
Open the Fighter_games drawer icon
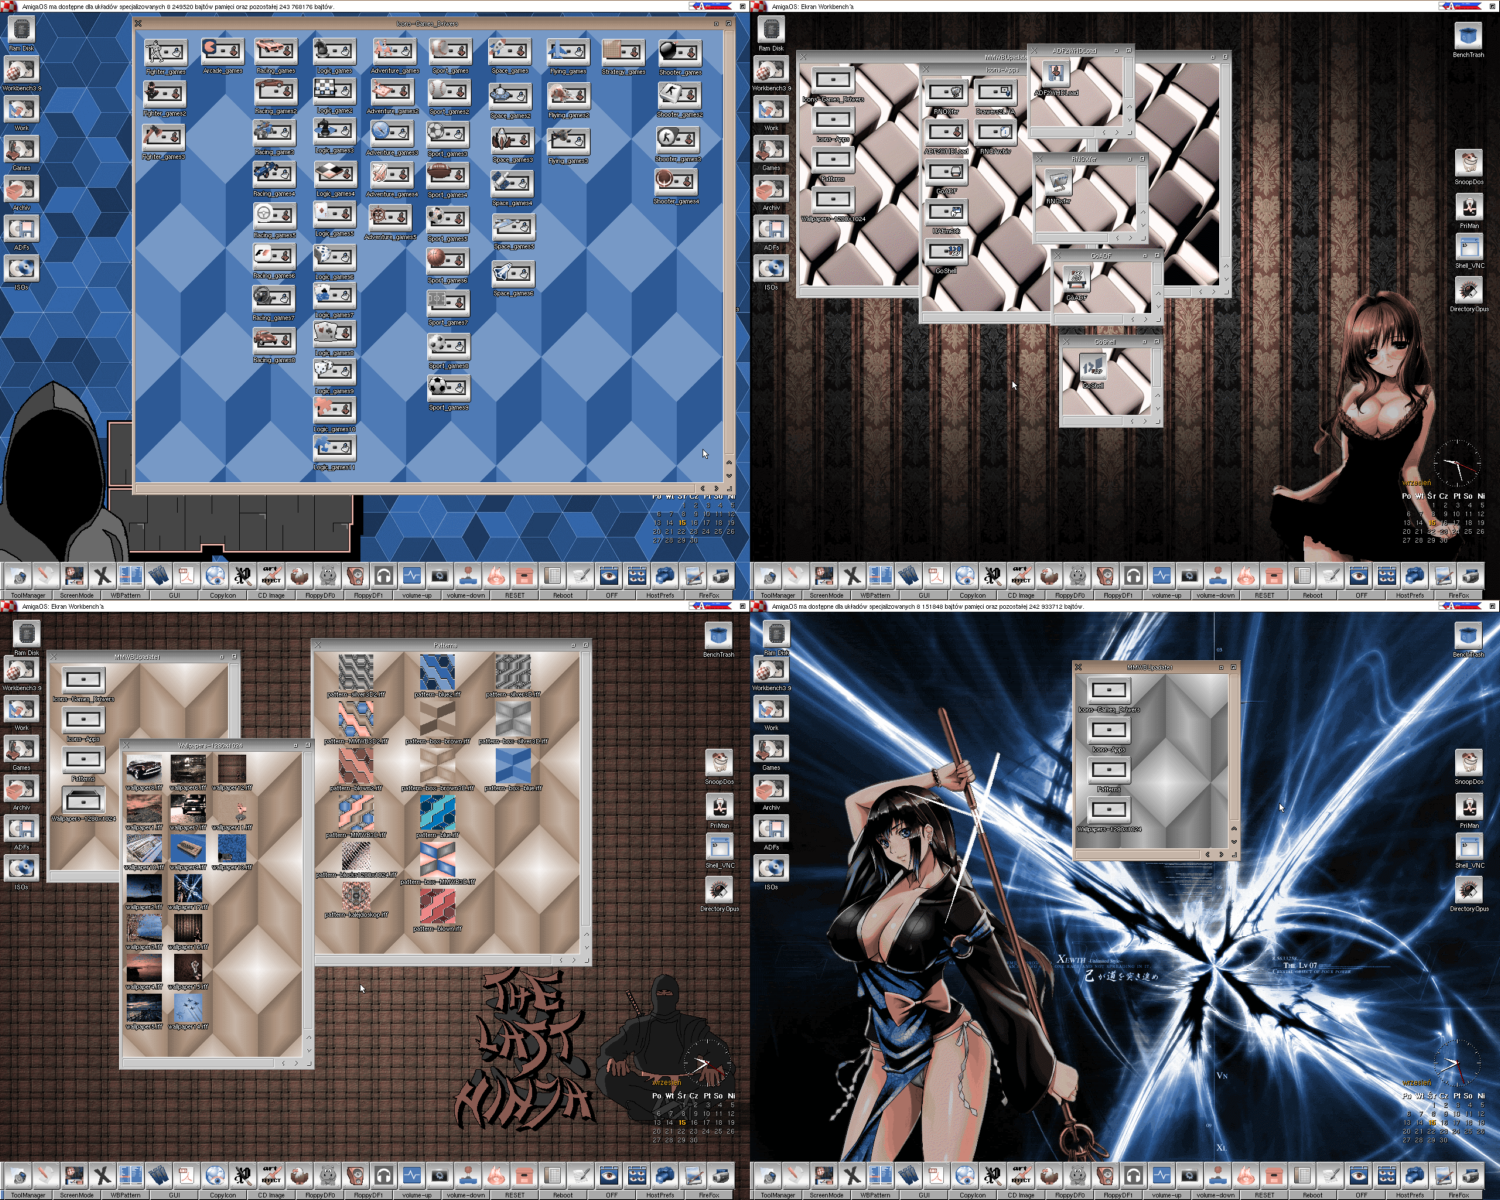(165, 52)
